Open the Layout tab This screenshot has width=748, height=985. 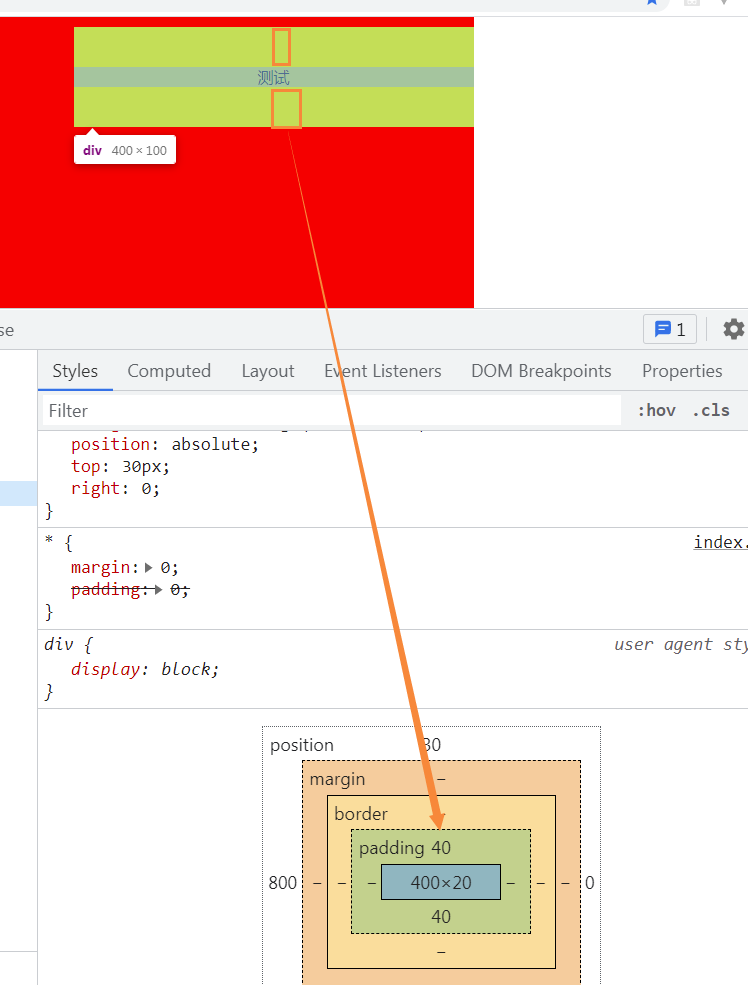(x=268, y=371)
